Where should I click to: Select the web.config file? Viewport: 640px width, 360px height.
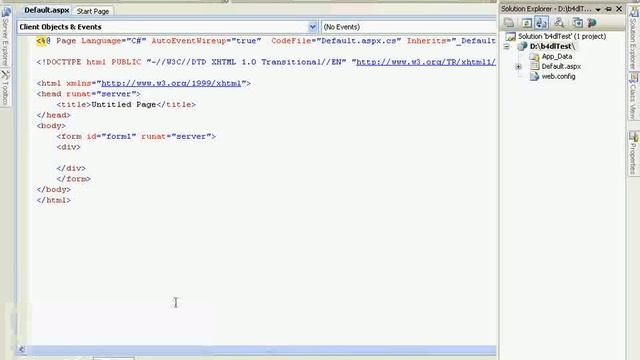(x=558, y=76)
